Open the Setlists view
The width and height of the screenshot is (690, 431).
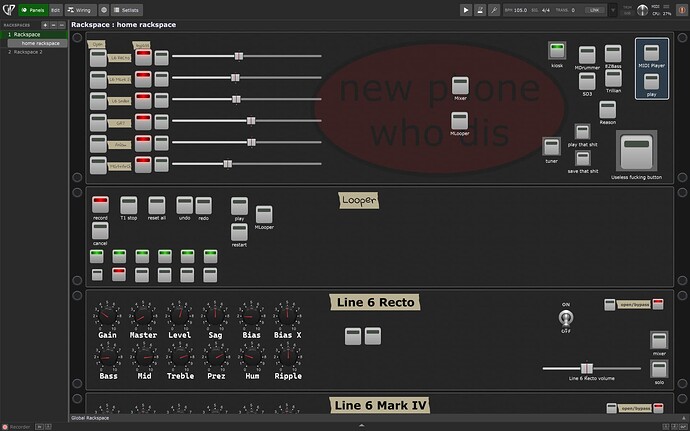(127, 10)
